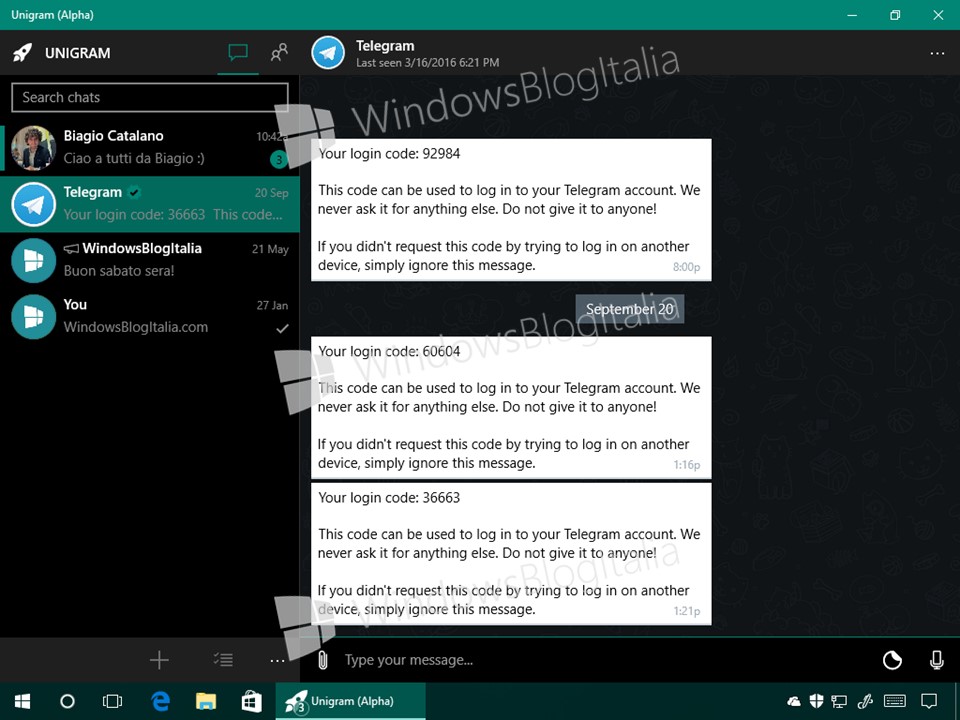
Task: Click the login code 36663 message
Action: coord(511,553)
